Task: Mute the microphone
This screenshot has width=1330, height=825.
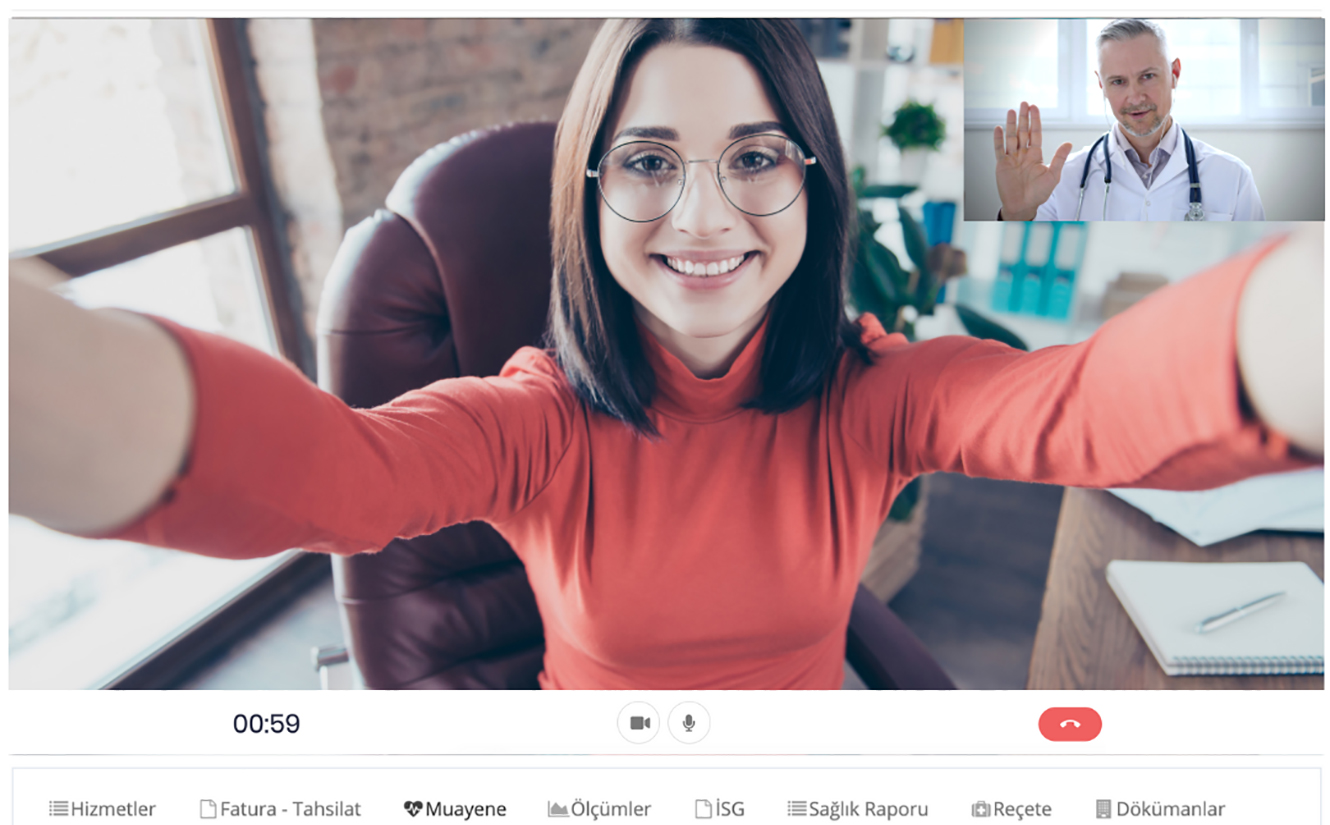Action: pos(689,723)
